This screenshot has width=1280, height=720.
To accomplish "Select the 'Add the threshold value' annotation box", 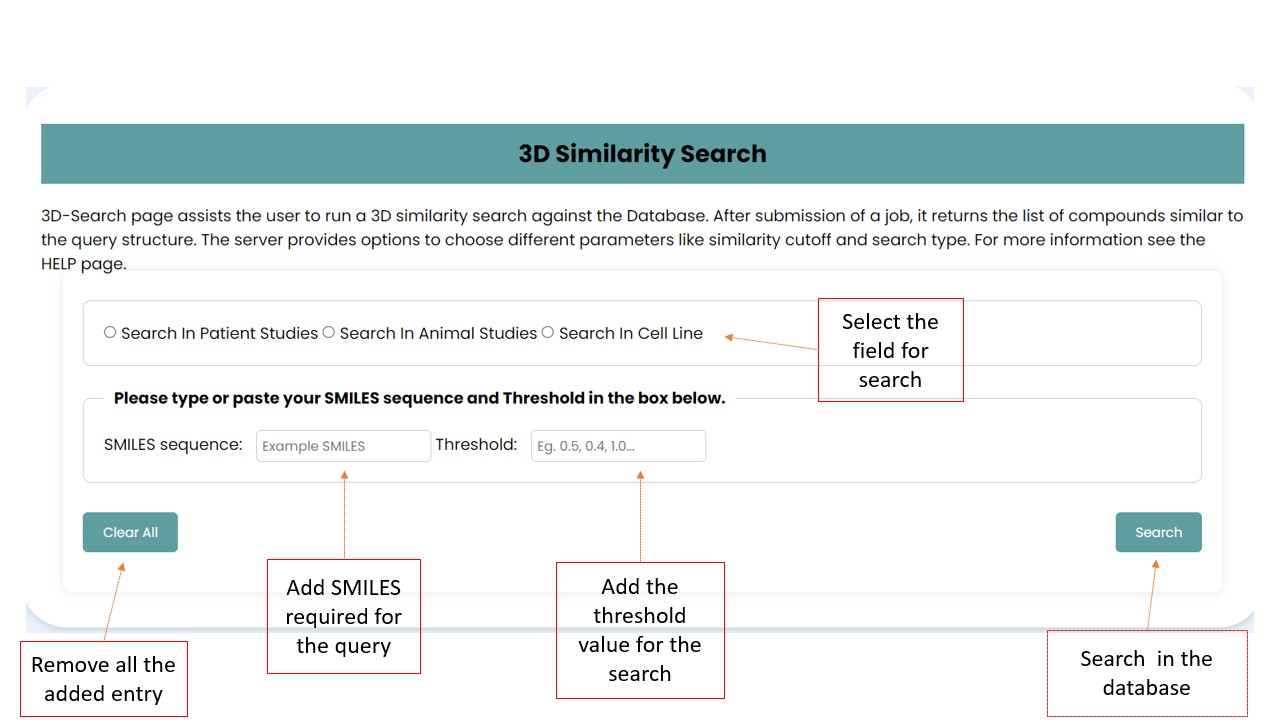I will pos(640,630).
